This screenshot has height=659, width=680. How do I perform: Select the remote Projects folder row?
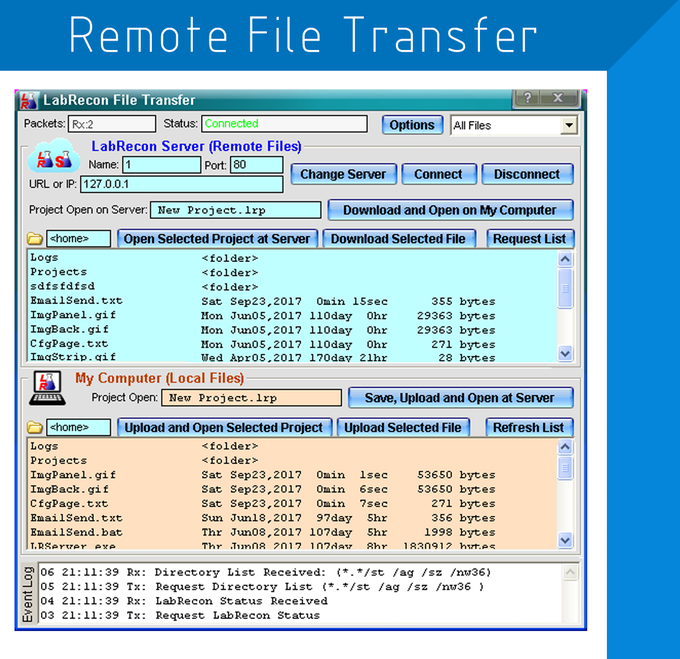[x=292, y=272]
